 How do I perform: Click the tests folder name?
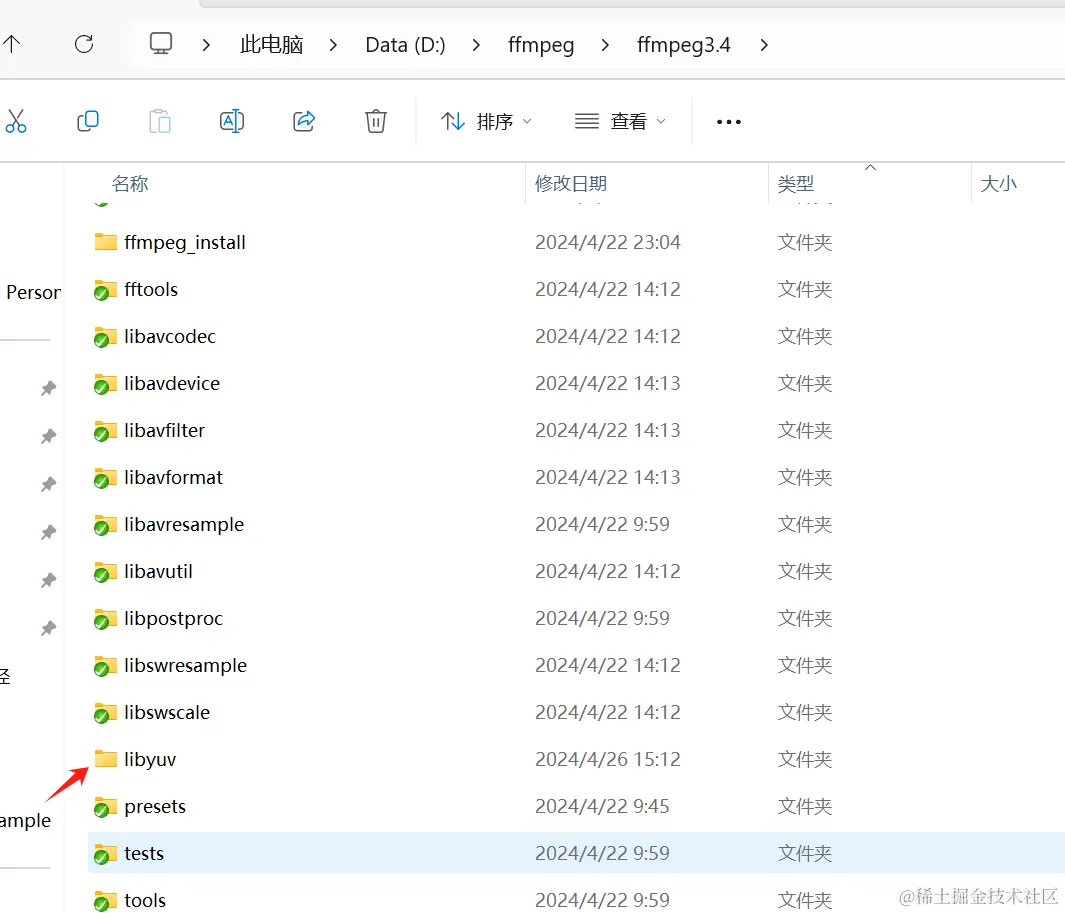(144, 853)
